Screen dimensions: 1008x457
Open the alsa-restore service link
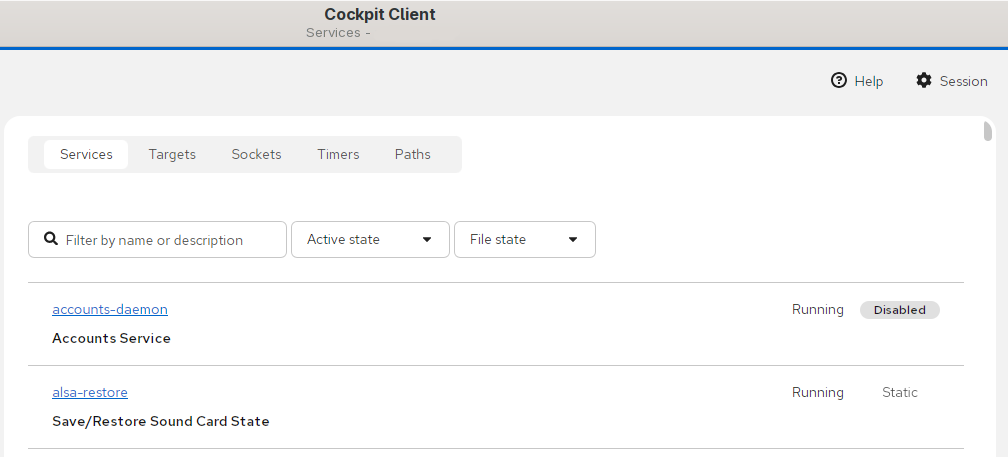(90, 392)
